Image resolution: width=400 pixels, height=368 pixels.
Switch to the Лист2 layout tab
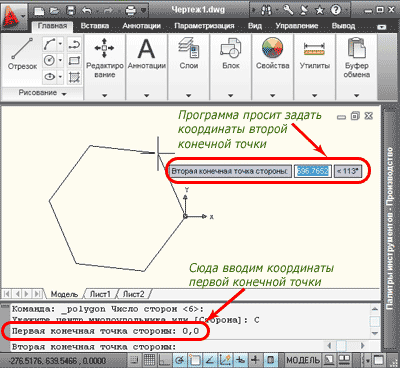[x=133, y=294]
